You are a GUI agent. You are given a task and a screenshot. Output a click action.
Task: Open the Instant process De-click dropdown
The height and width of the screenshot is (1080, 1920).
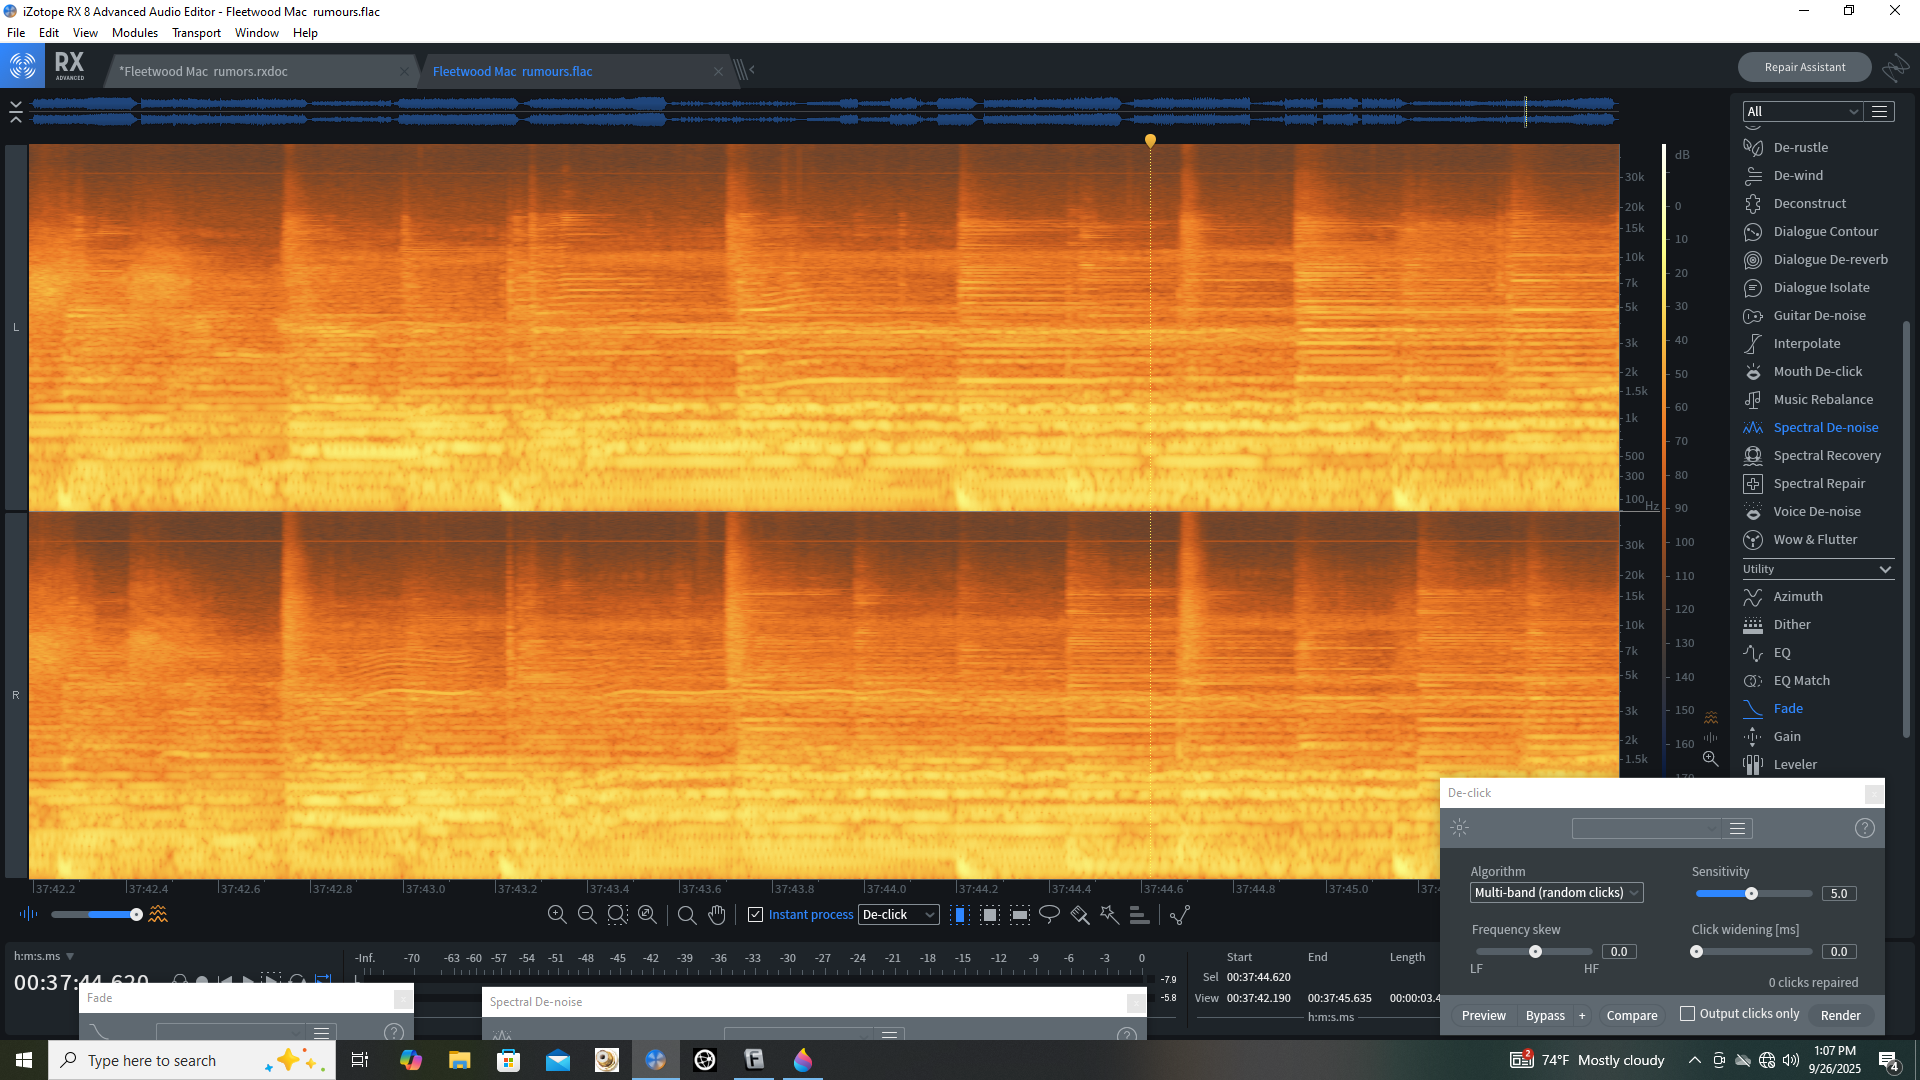pos(898,914)
